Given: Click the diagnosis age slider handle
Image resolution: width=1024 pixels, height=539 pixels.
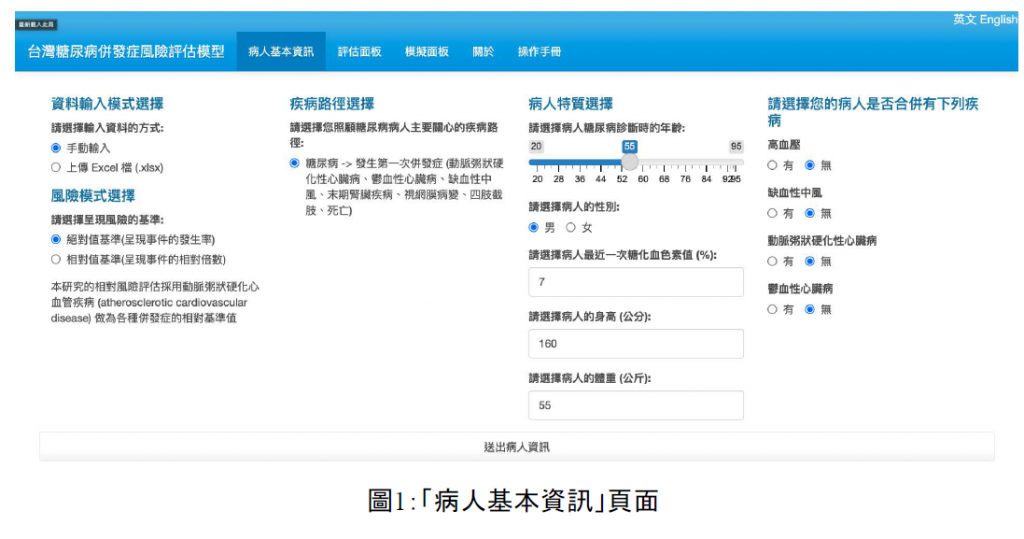Looking at the screenshot, I should [x=630, y=161].
